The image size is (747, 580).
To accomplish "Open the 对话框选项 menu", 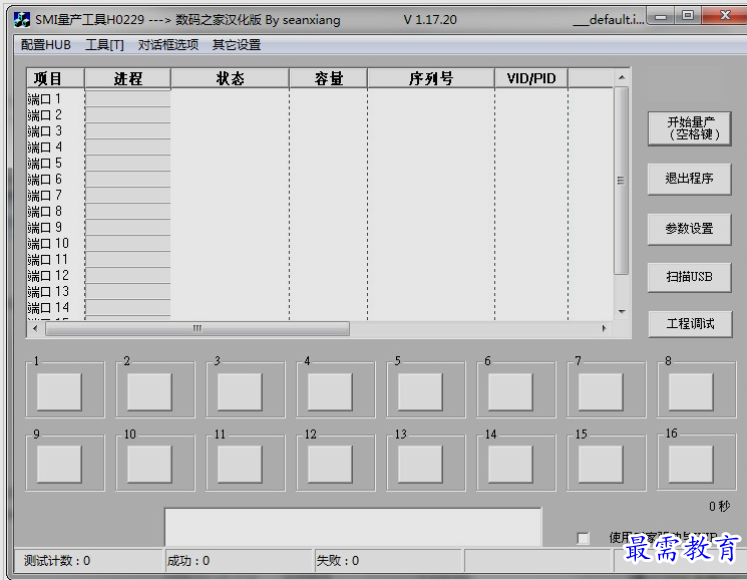I will [x=168, y=45].
